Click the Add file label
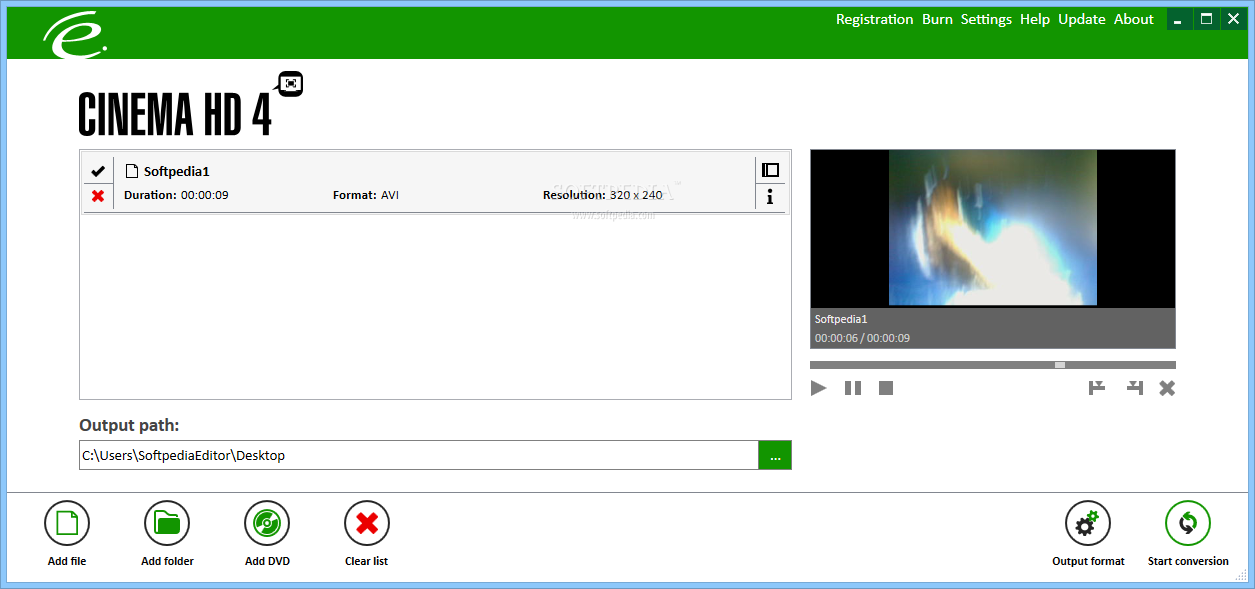The width and height of the screenshot is (1255, 589). coord(67,561)
